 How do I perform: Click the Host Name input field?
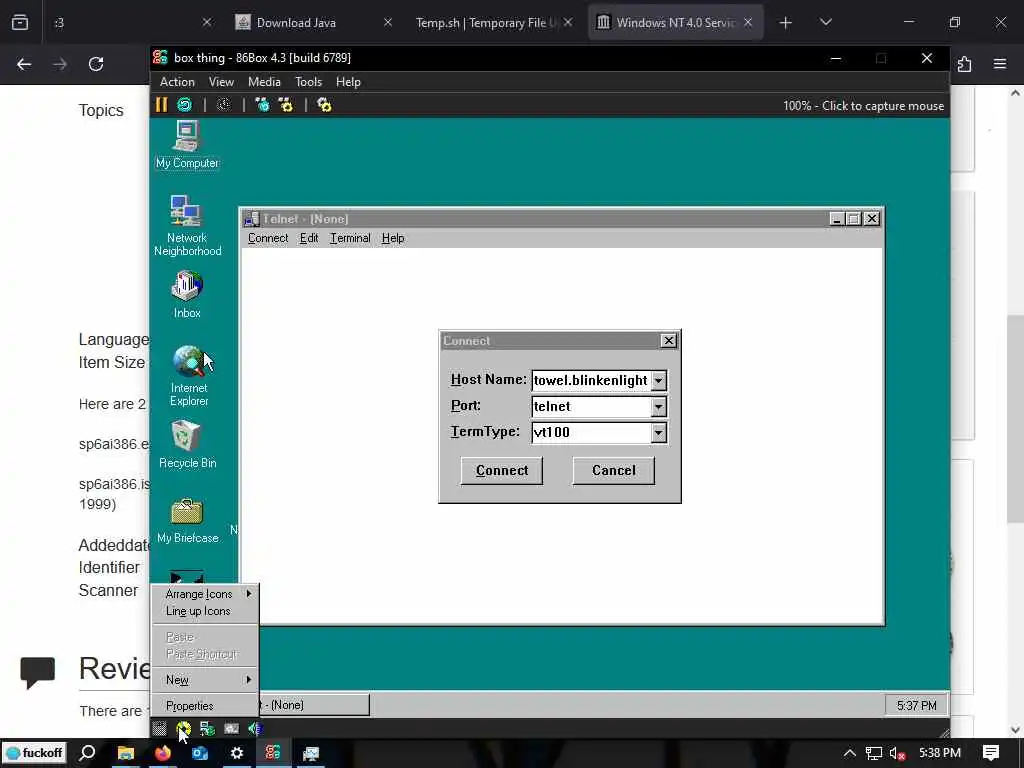[x=591, y=381]
